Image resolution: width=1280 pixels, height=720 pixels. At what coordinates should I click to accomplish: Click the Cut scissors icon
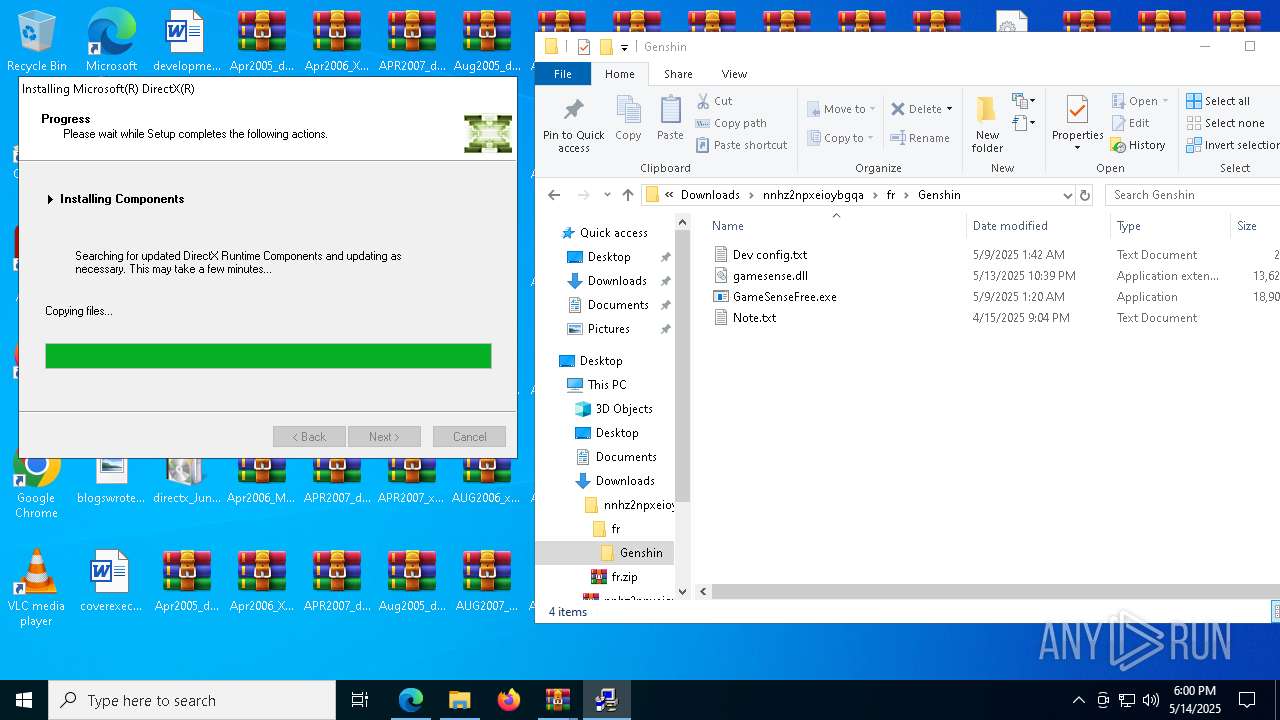point(703,101)
